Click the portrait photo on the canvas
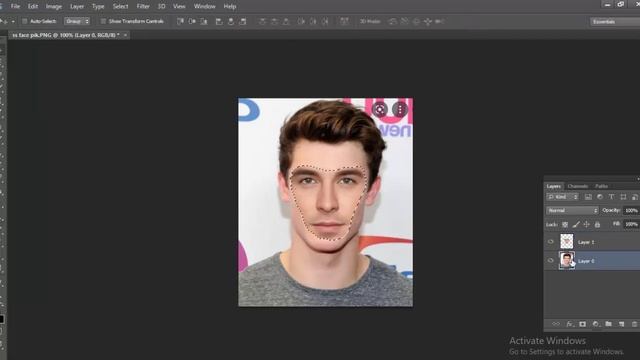This screenshot has height=360, width=640. [325, 202]
